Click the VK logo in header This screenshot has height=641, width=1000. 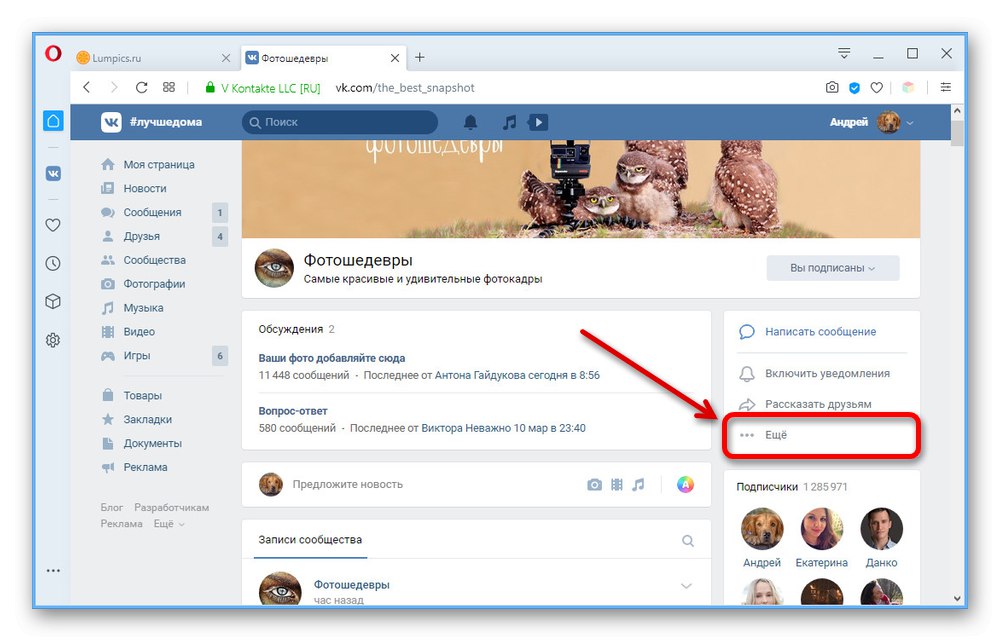pyautogui.click(x=111, y=122)
